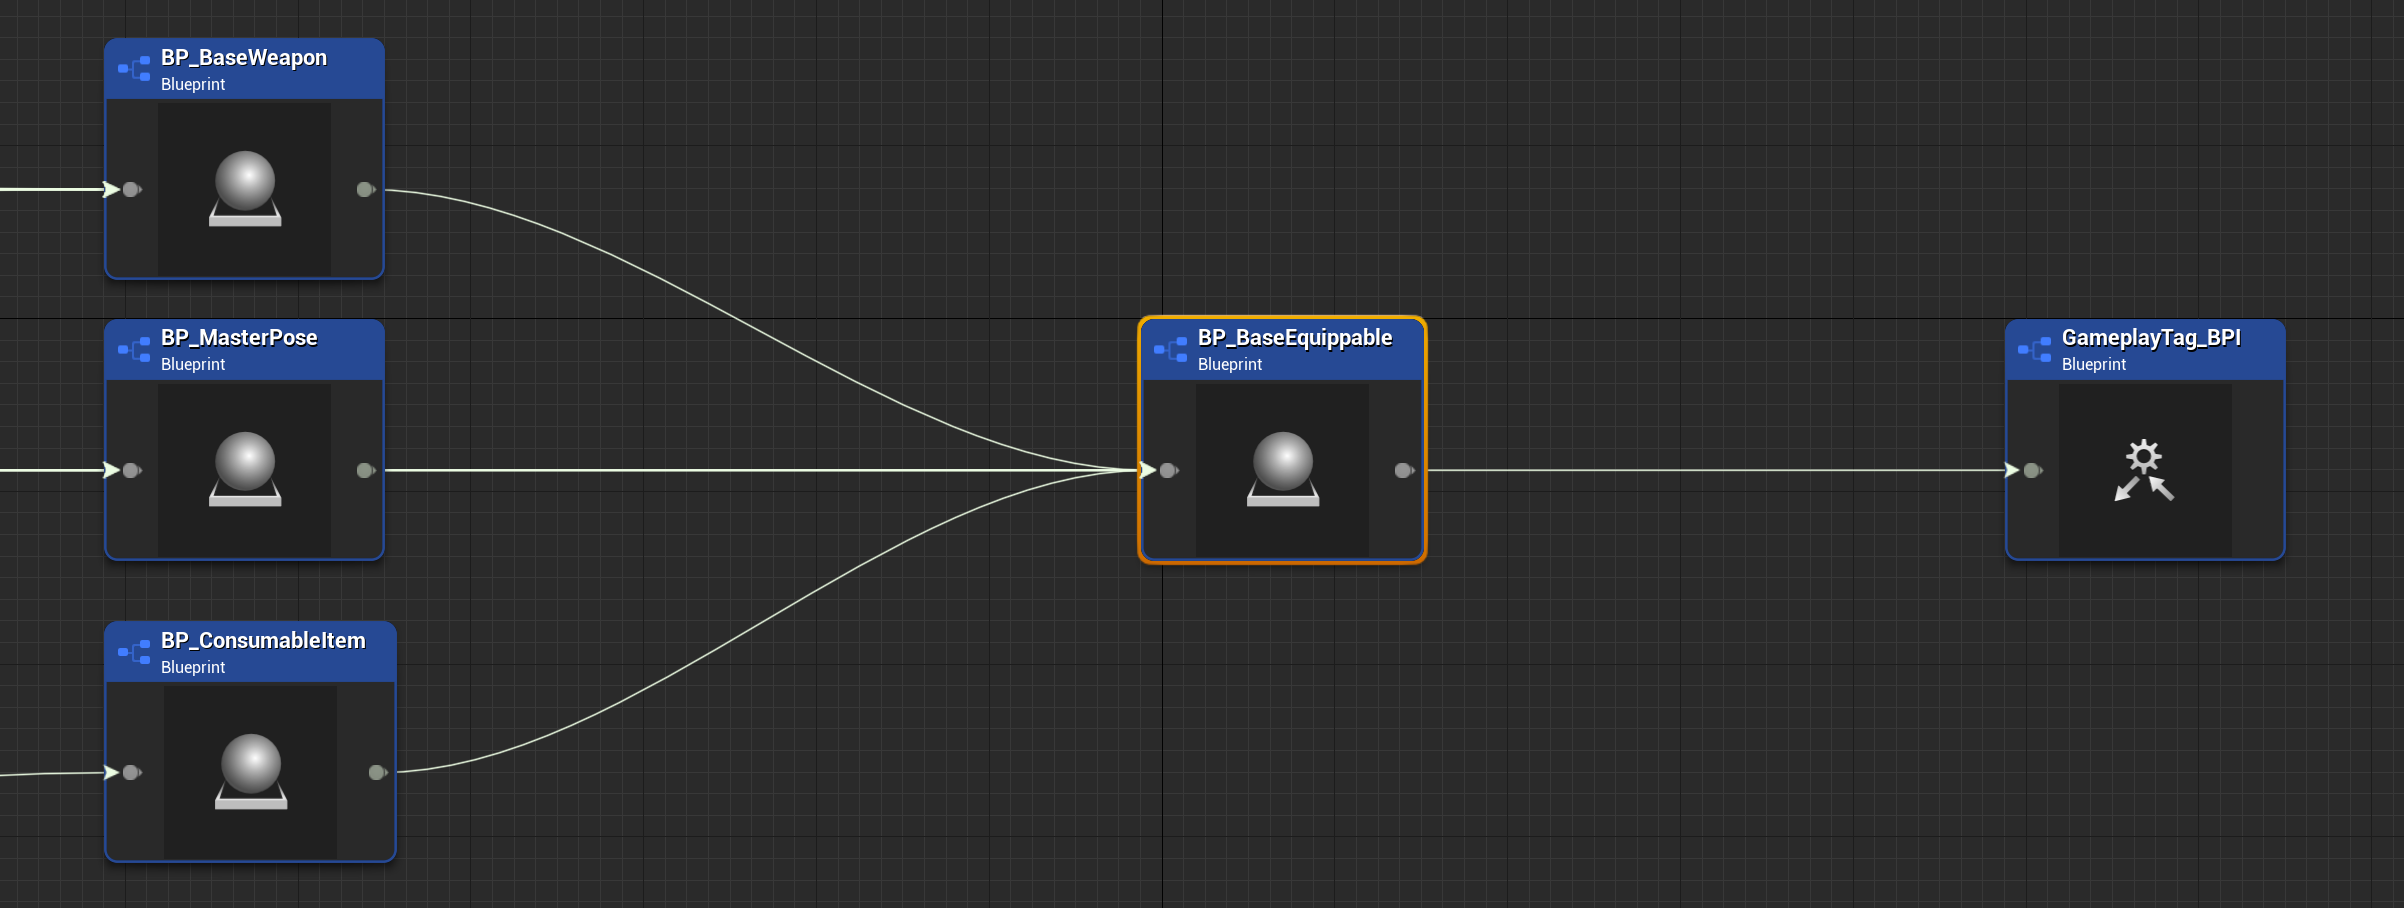
Task: Click the BP_BaseWeapon sphere thumbnail
Action: 245,188
